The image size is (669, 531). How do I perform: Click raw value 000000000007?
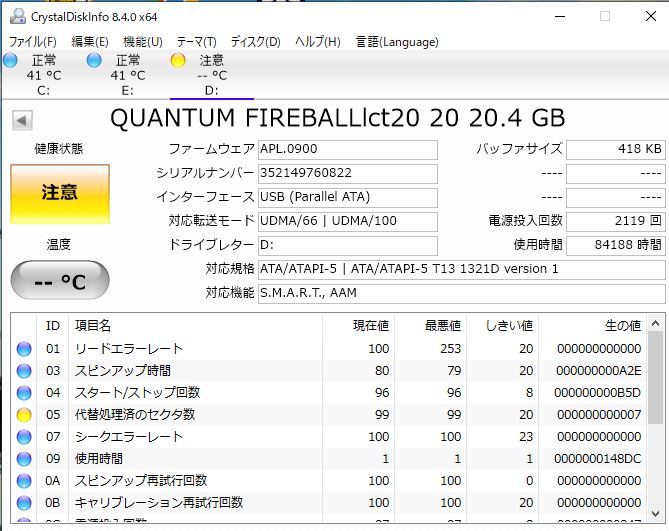click(x=599, y=415)
